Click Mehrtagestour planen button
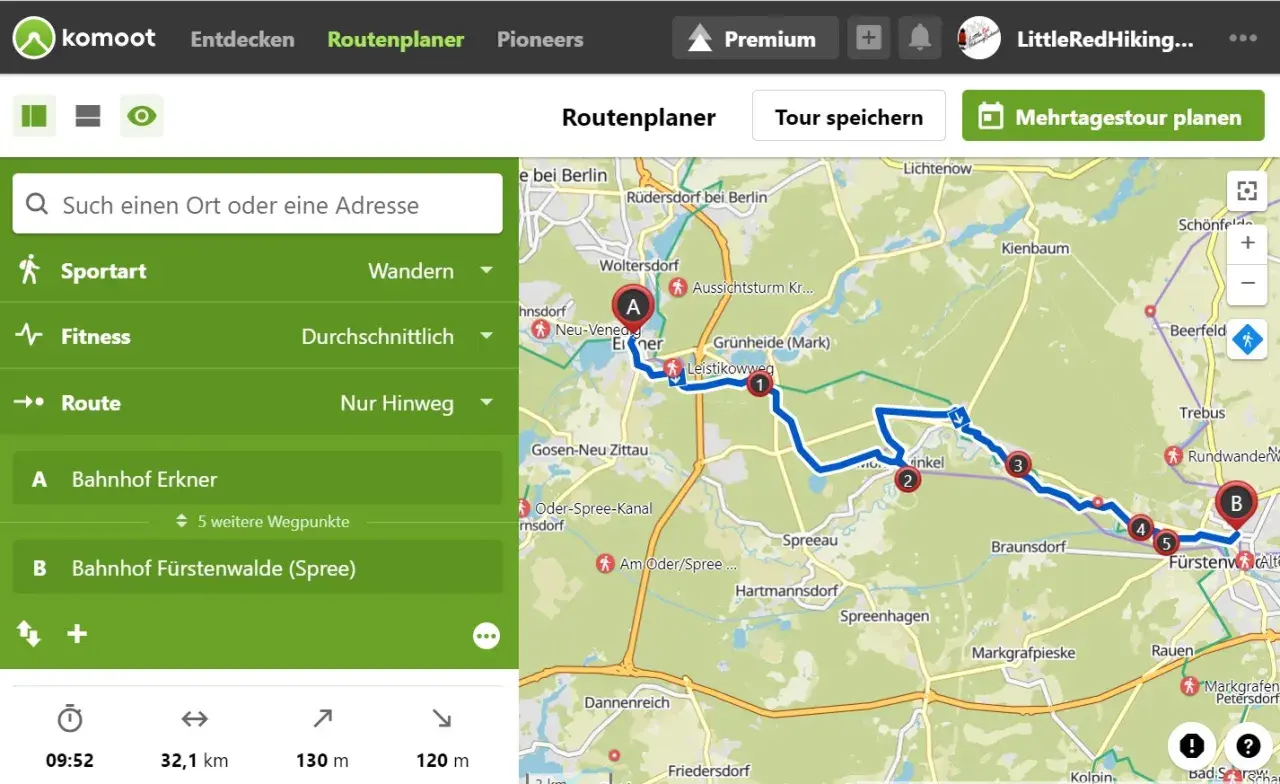The height and width of the screenshot is (784, 1280). pos(1113,116)
